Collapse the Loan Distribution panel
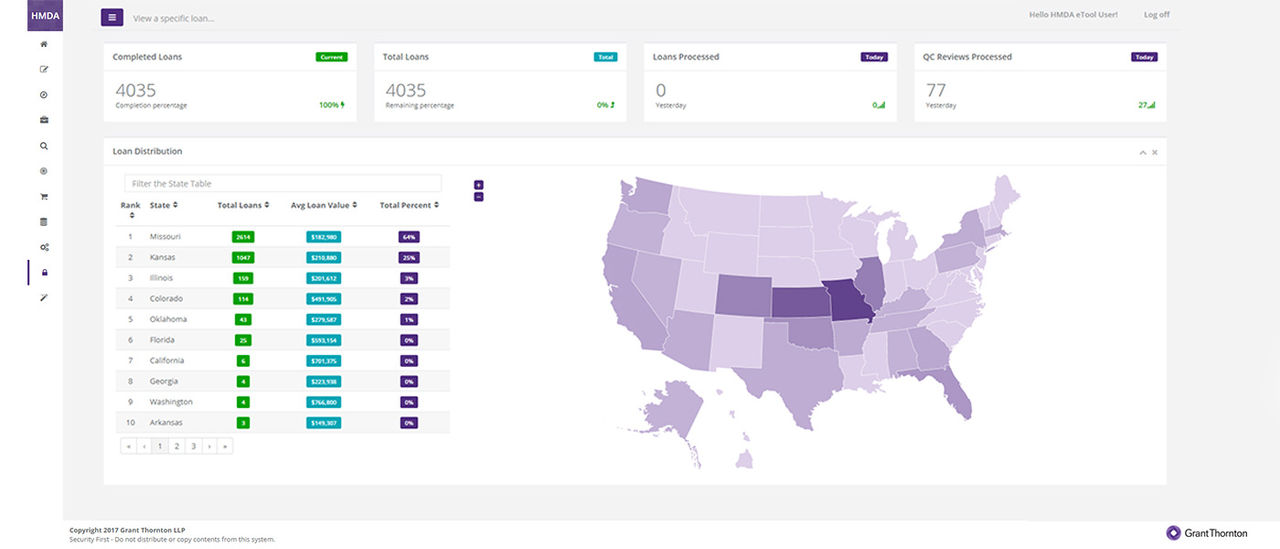 coord(1142,152)
